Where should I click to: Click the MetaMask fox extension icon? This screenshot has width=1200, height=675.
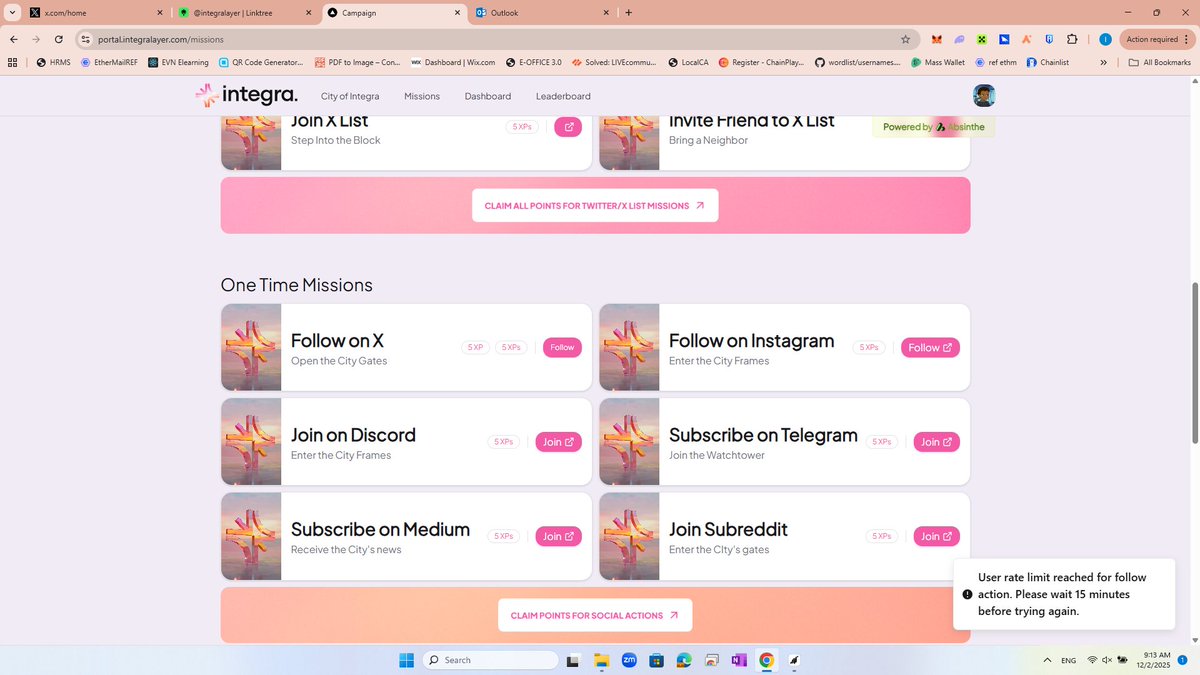click(937, 39)
